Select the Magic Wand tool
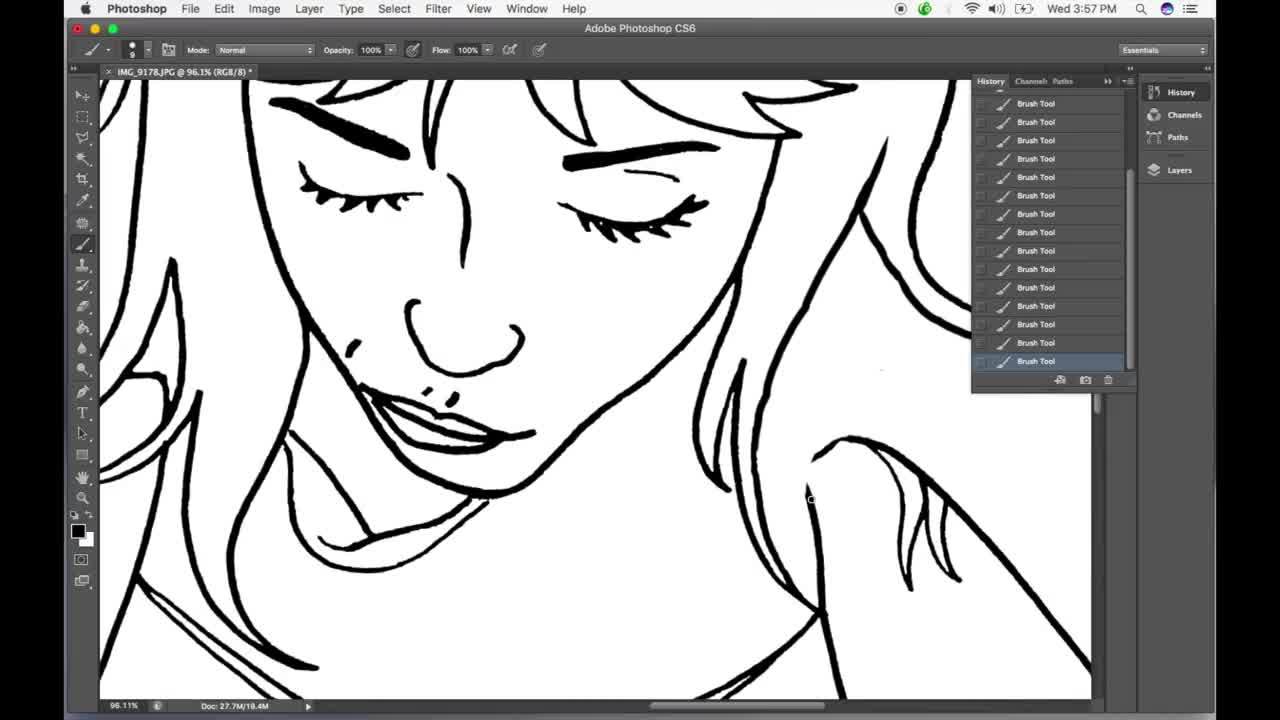Screen dimensions: 1280x720 (83, 159)
